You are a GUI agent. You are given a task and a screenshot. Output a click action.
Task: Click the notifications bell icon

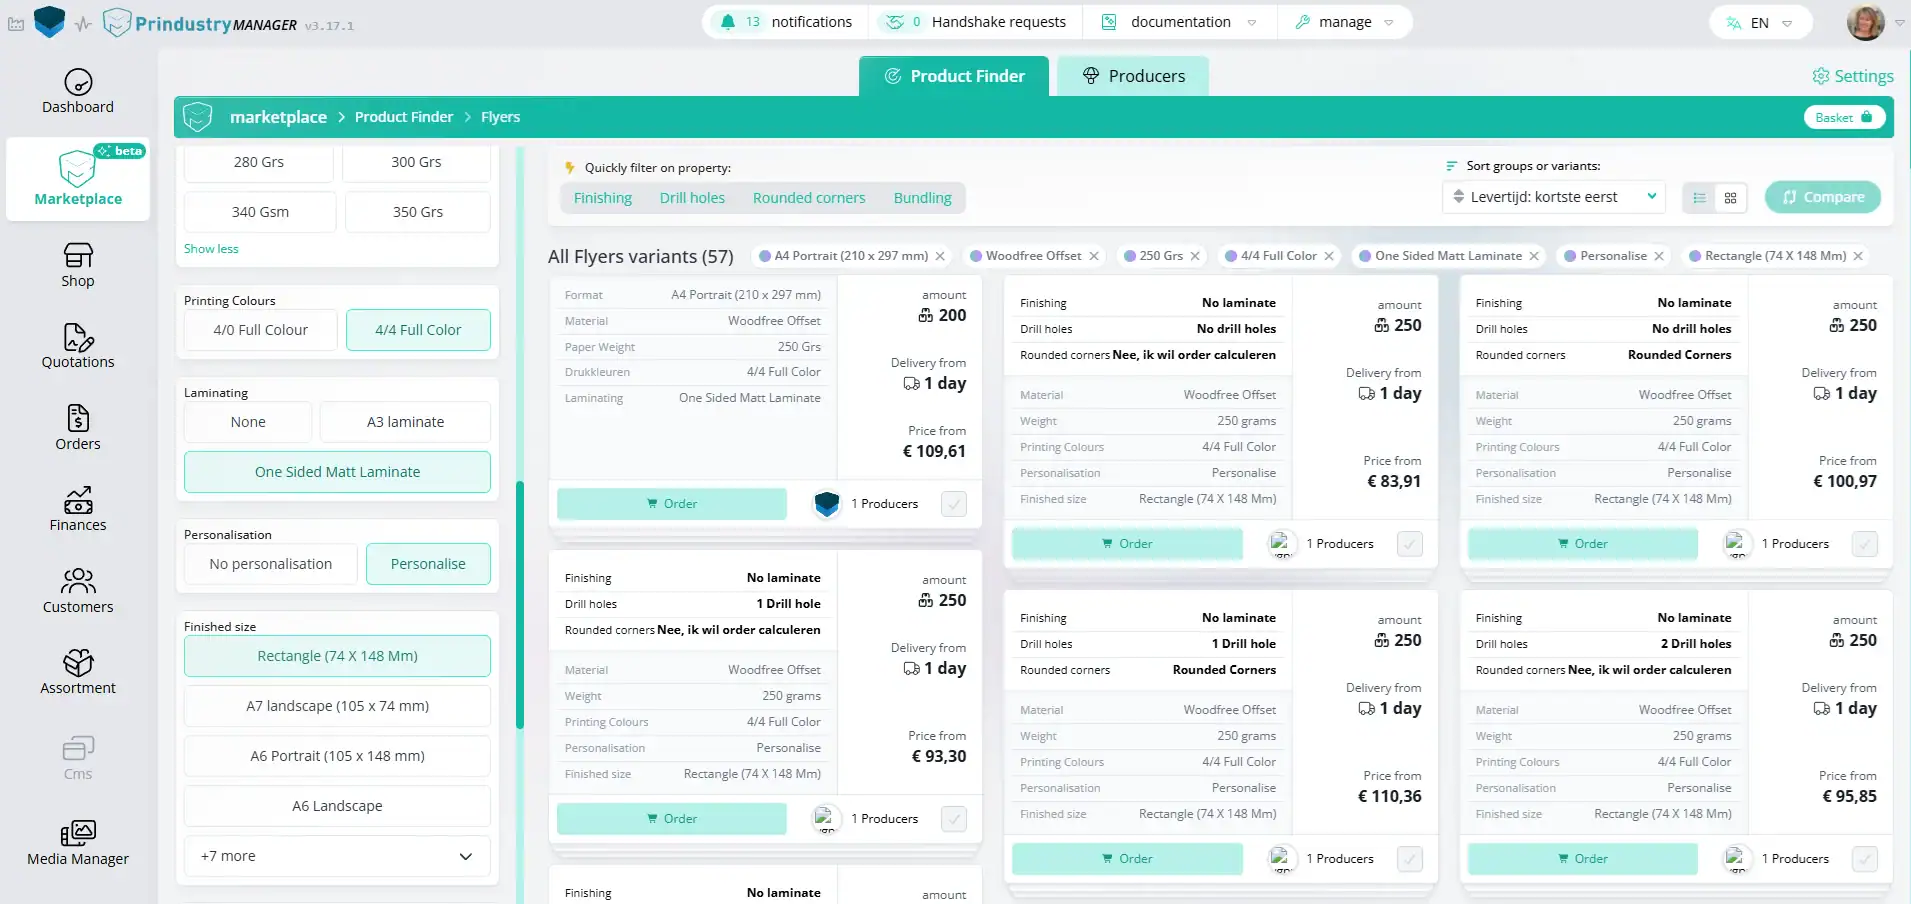point(728,22)
